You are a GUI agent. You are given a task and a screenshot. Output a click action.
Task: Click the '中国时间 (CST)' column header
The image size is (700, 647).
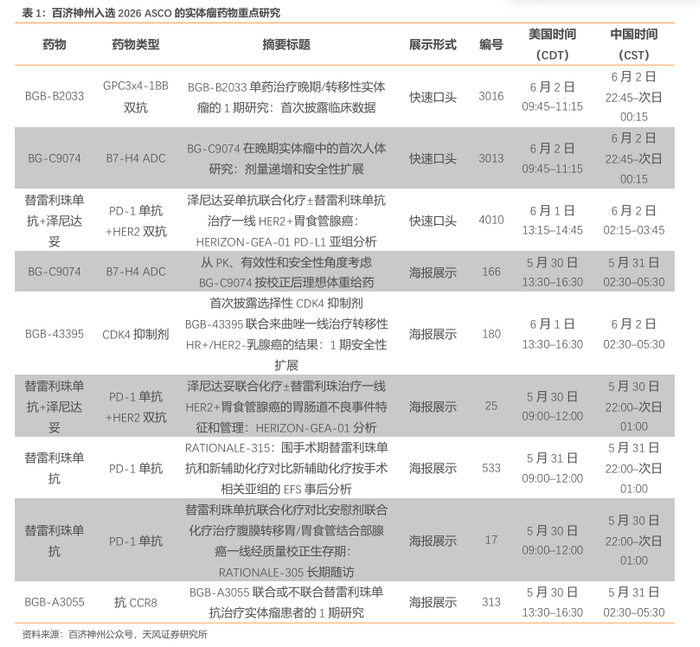[633, 44]
